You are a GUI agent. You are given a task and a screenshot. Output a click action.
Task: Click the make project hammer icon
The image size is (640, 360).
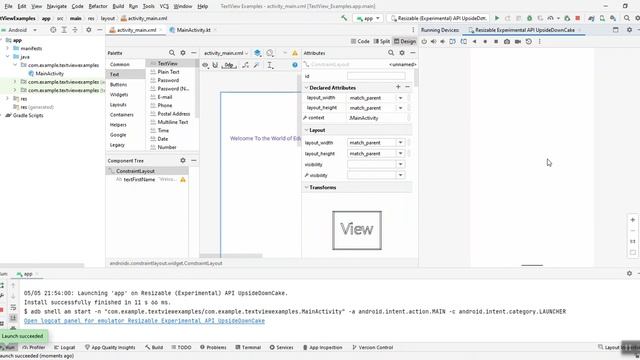coord(344,18)
